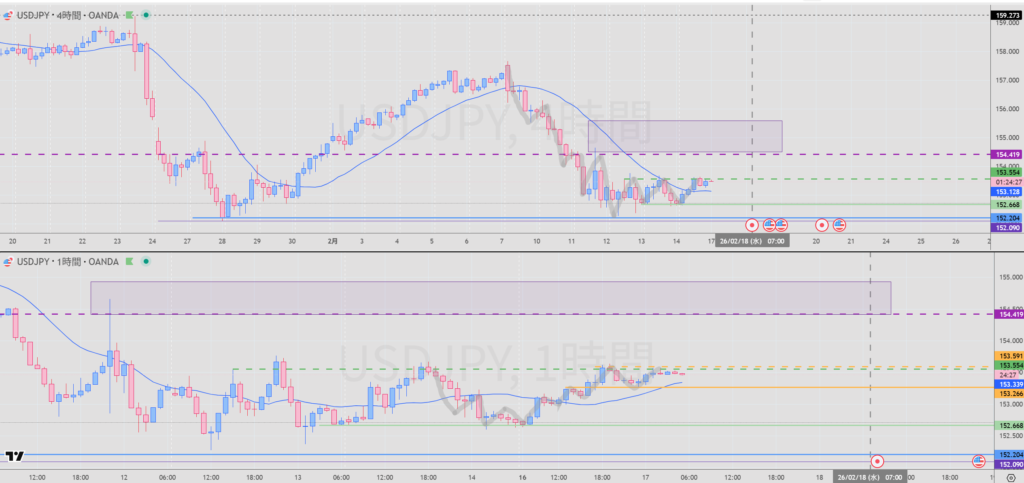
Task: Select the purple rectangle zone on 4-hour chart
Action: (x=684, y=136)
